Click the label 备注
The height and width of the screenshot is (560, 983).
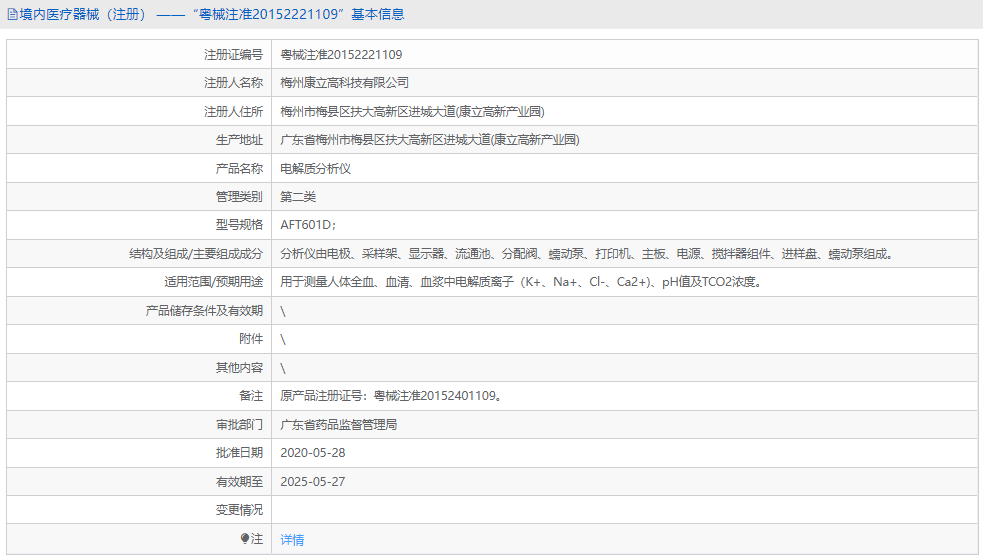pos(251,396)
